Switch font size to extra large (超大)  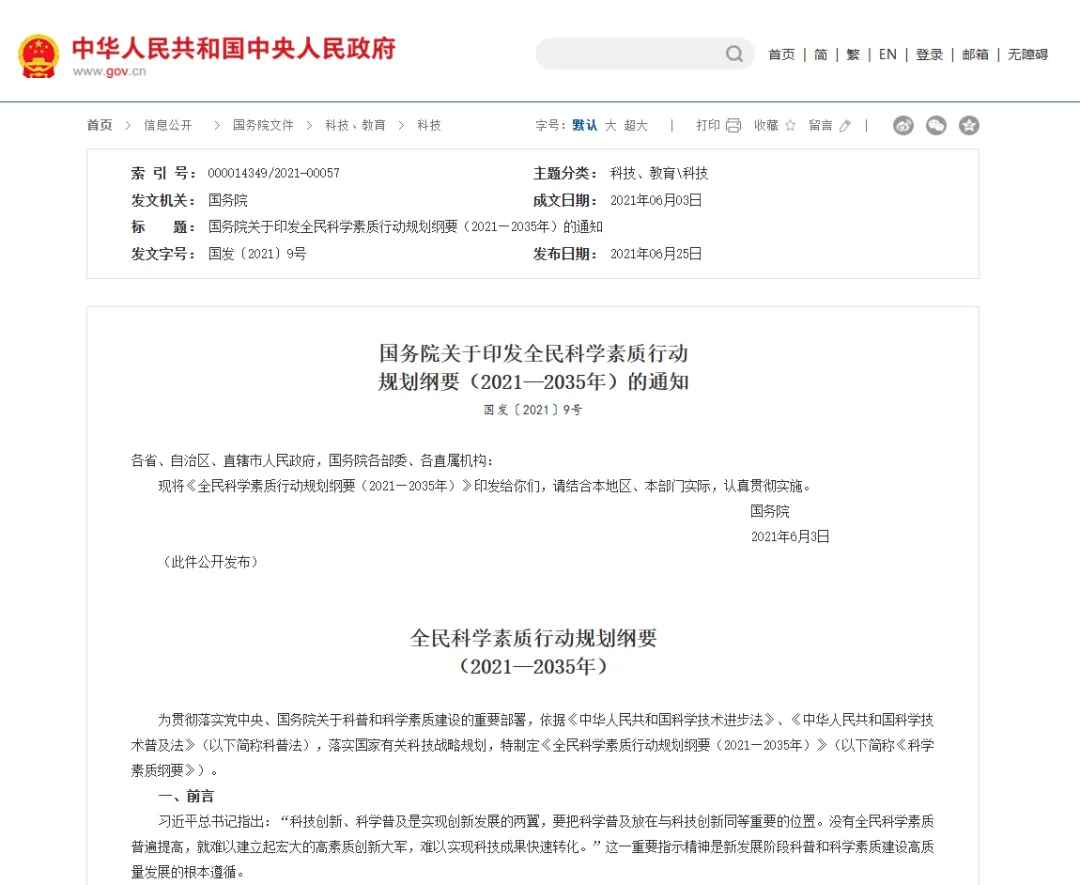[636, 125]
